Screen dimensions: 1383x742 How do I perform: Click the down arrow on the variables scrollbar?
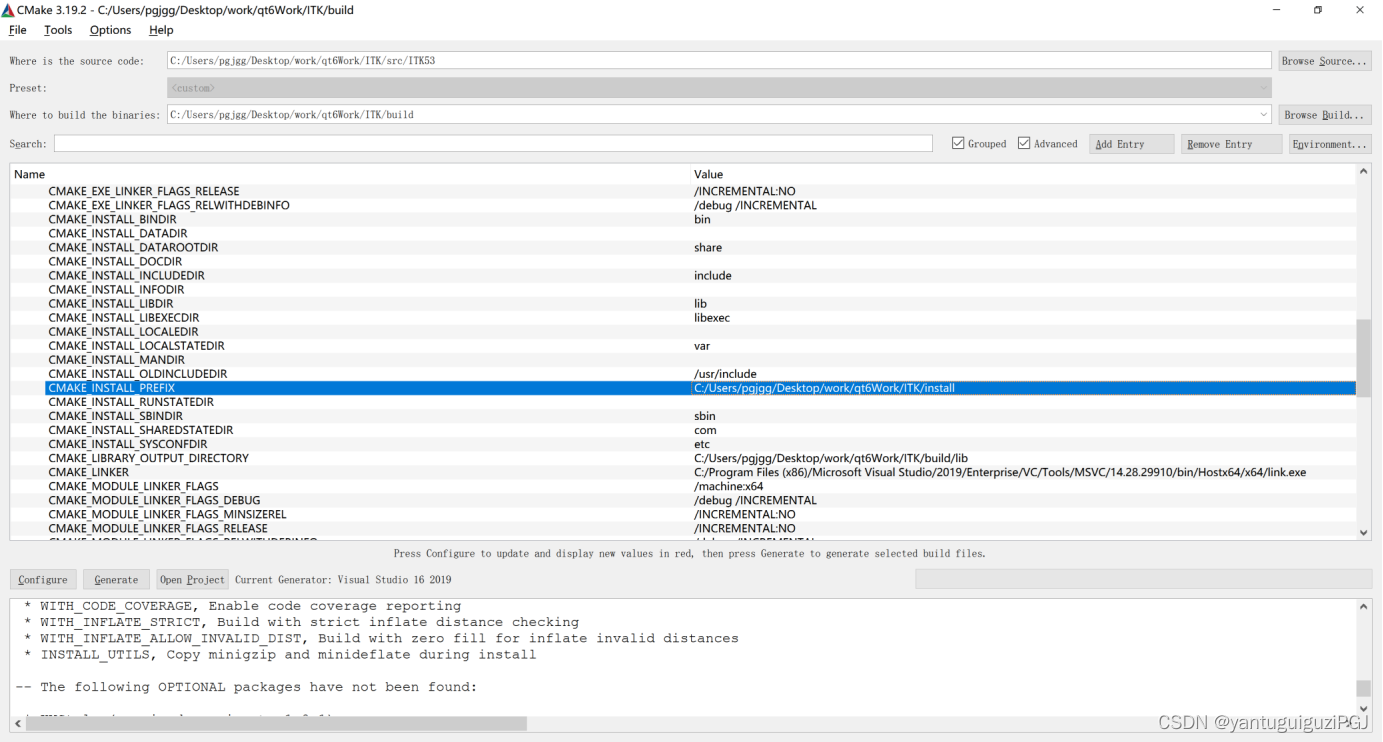coord(1363,531)
